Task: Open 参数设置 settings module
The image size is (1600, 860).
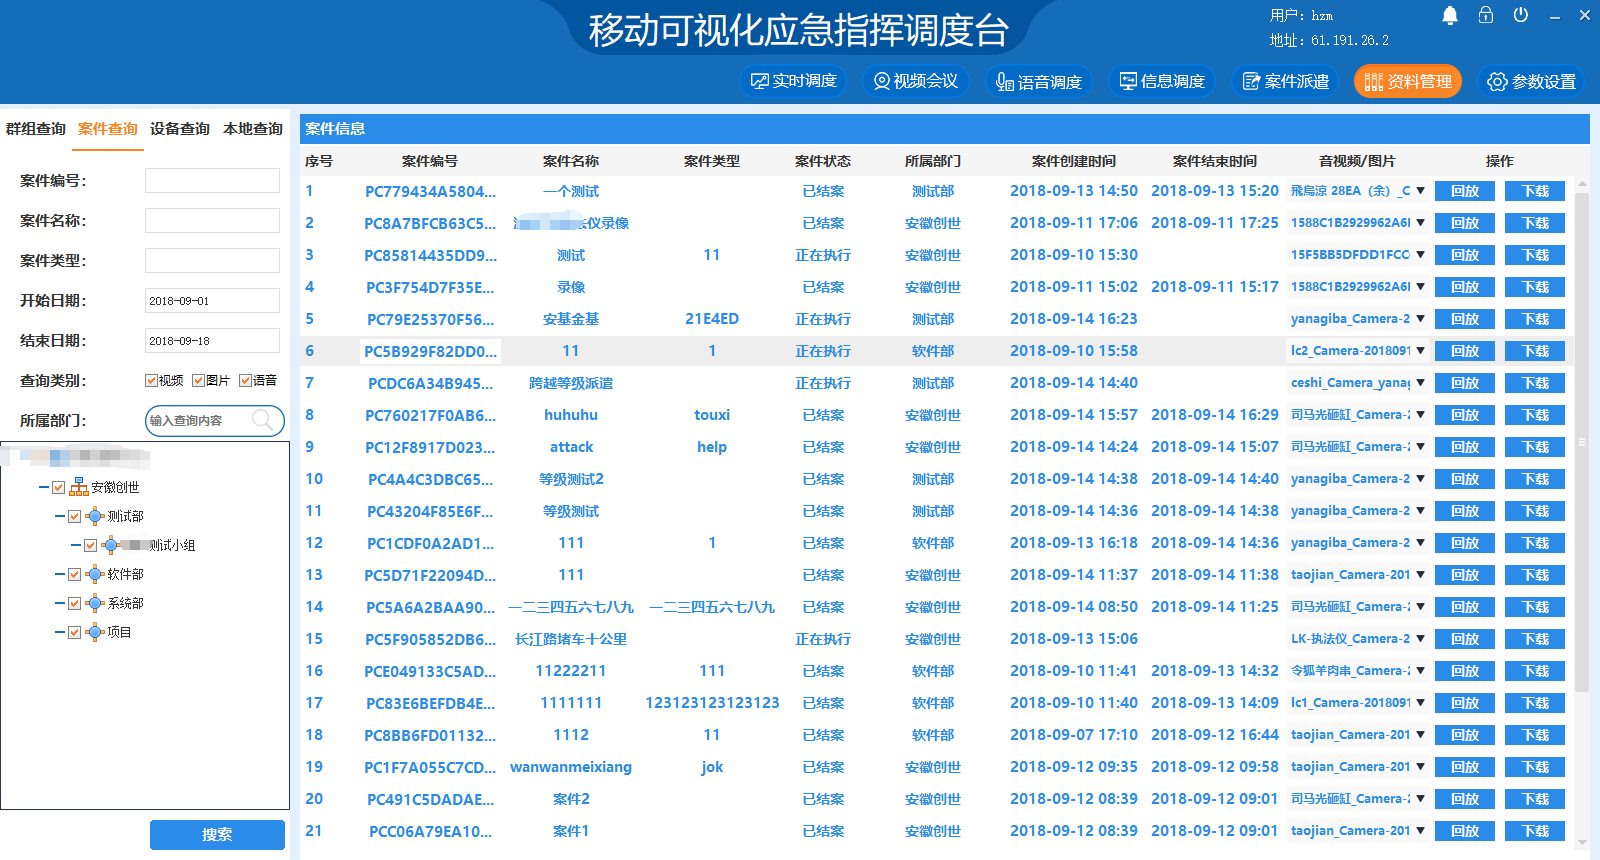Action: tap(1532, 82)
